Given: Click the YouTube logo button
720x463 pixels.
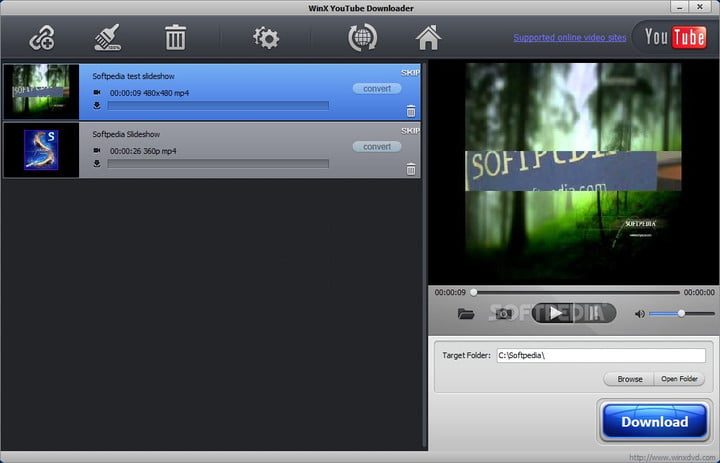Looking at the screenshot, I should [672, 38].
